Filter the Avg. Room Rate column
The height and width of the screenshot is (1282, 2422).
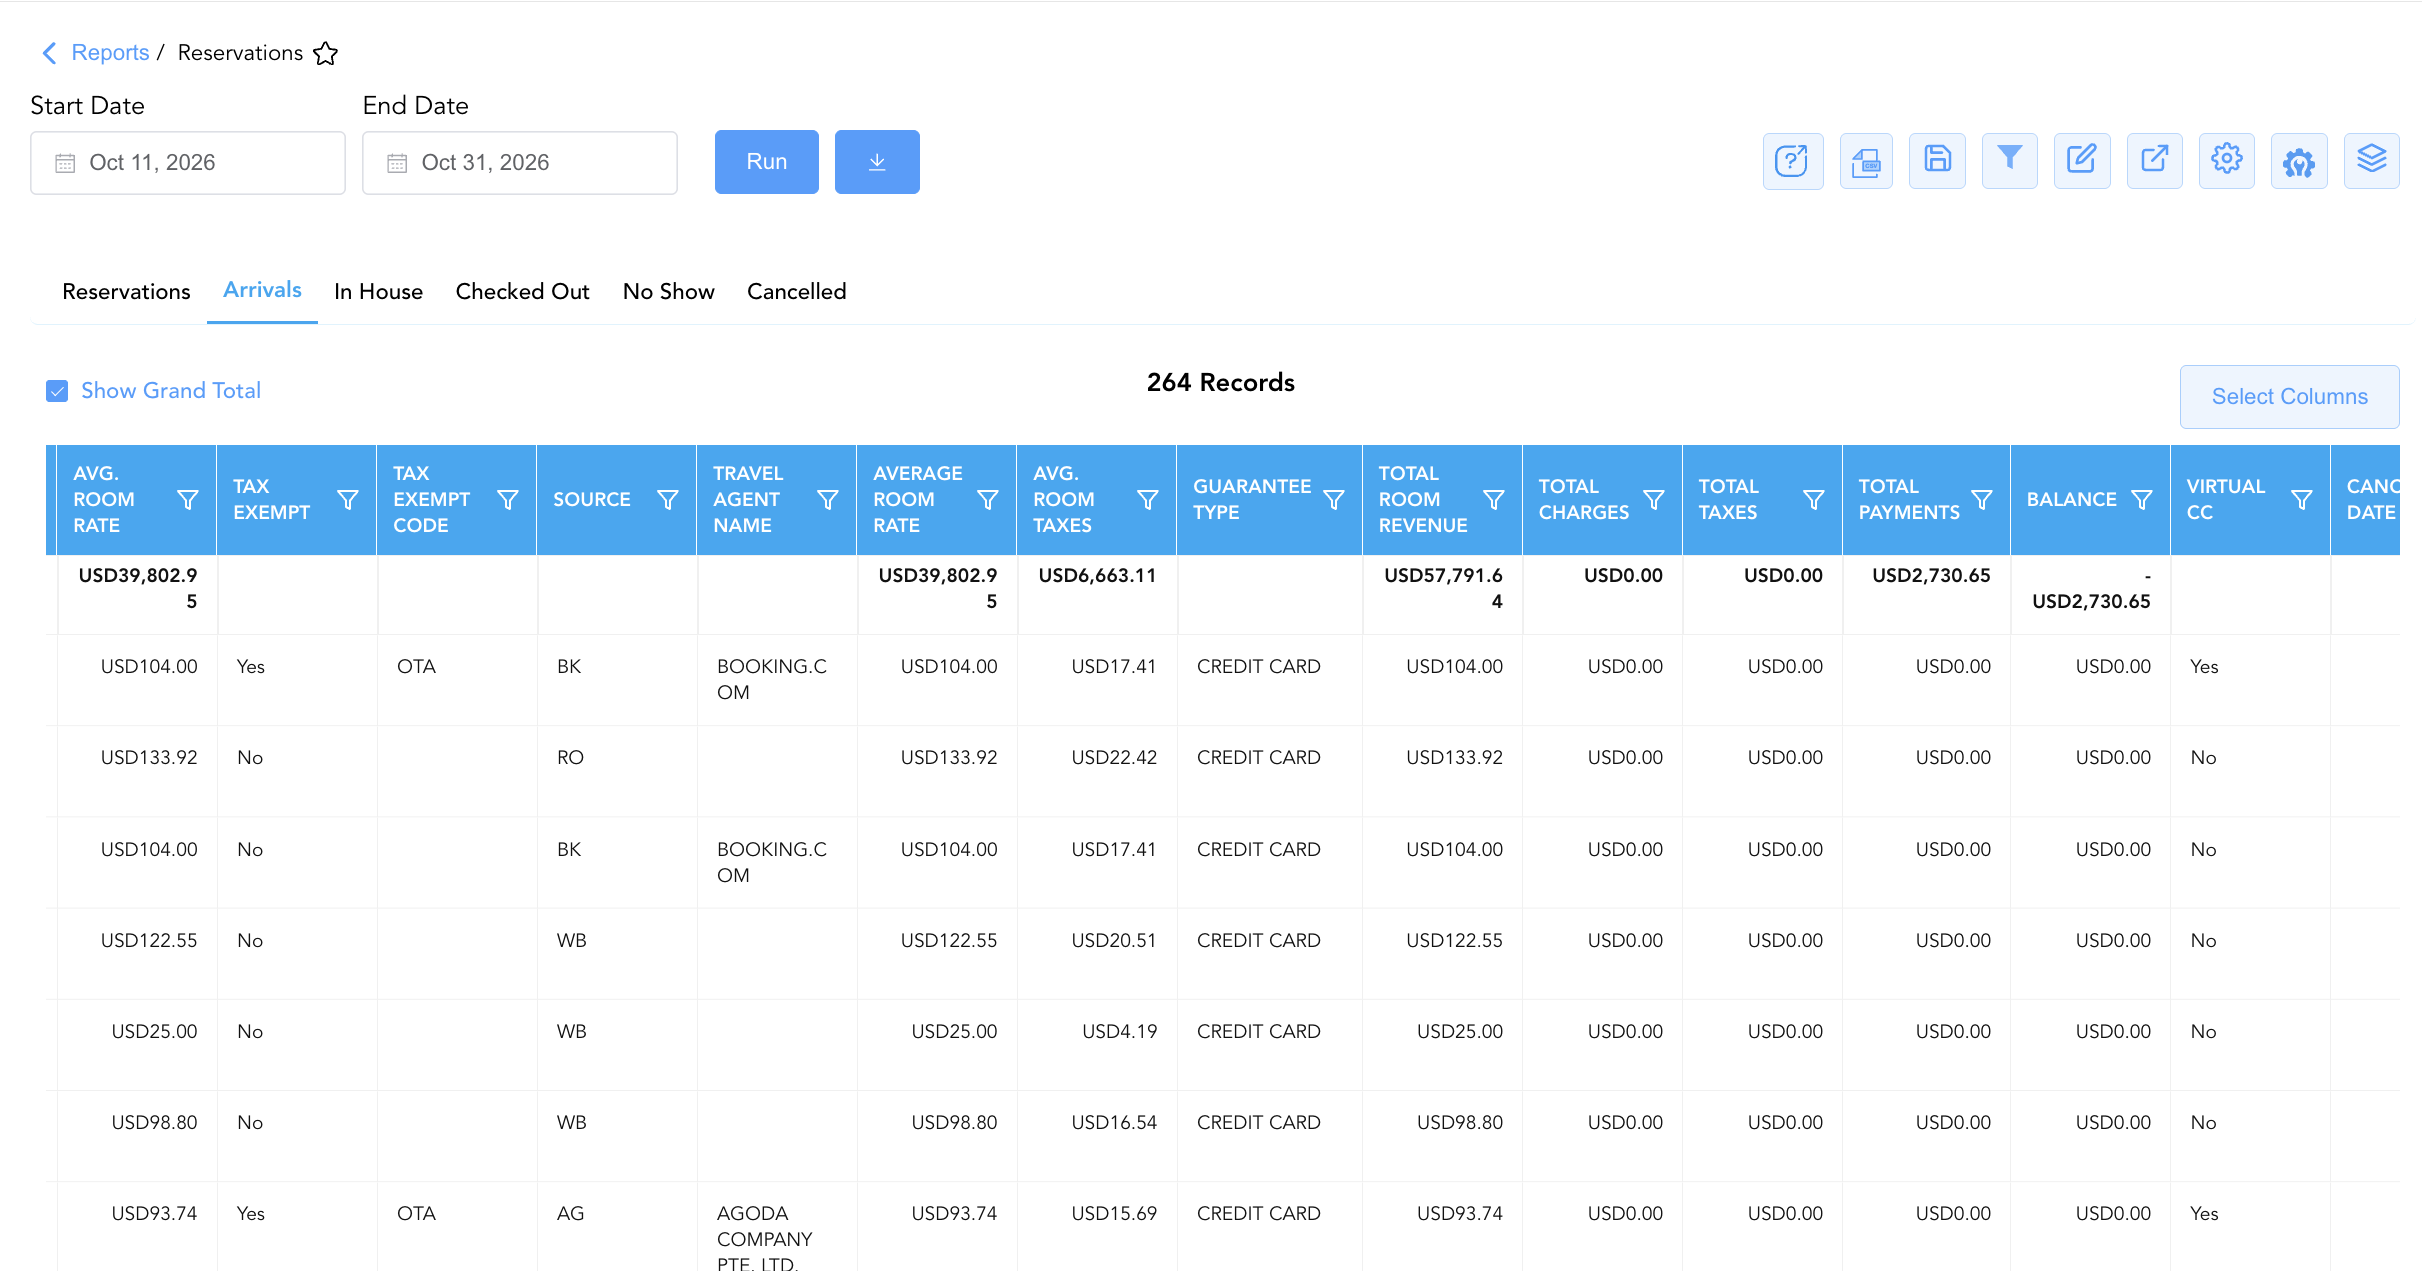pyautogui.click(x=187, y=499)
